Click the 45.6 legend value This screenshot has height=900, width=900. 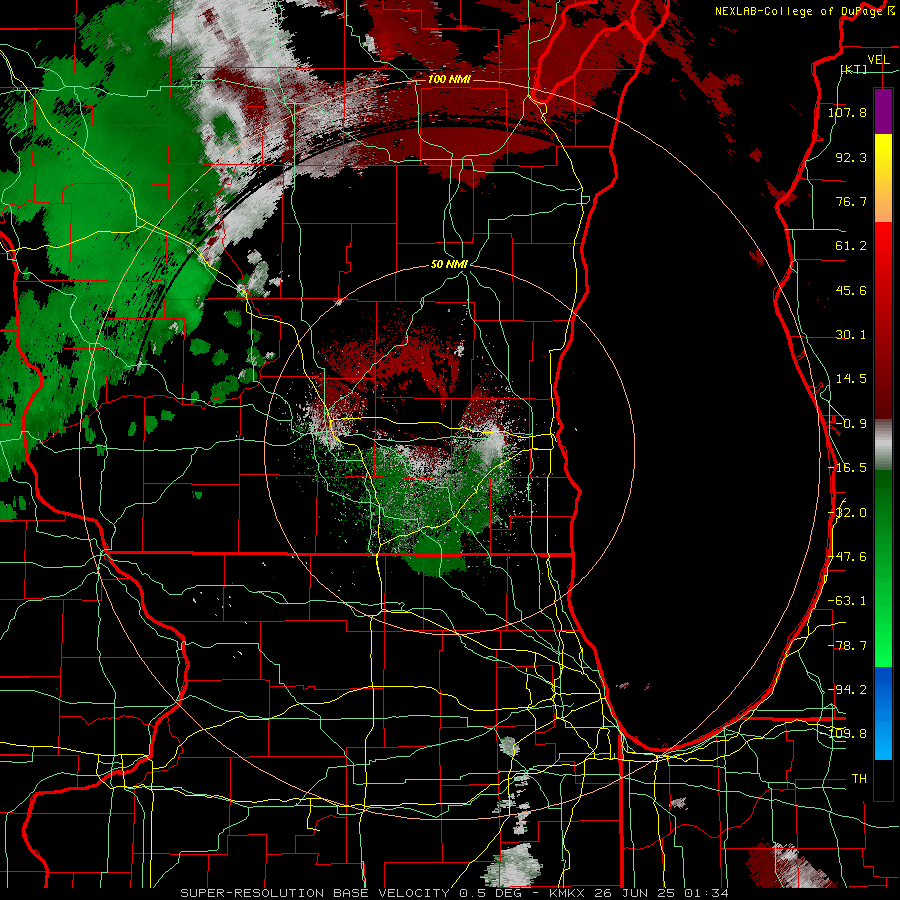click(x=851, y=290)
